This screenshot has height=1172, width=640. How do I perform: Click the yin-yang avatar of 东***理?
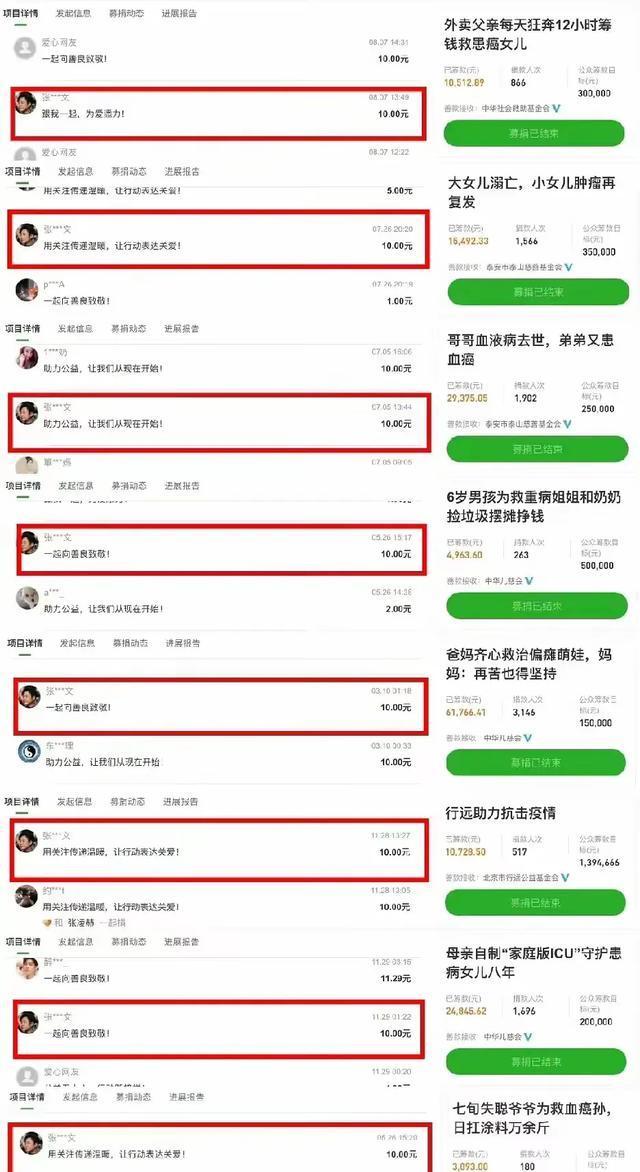28,751
